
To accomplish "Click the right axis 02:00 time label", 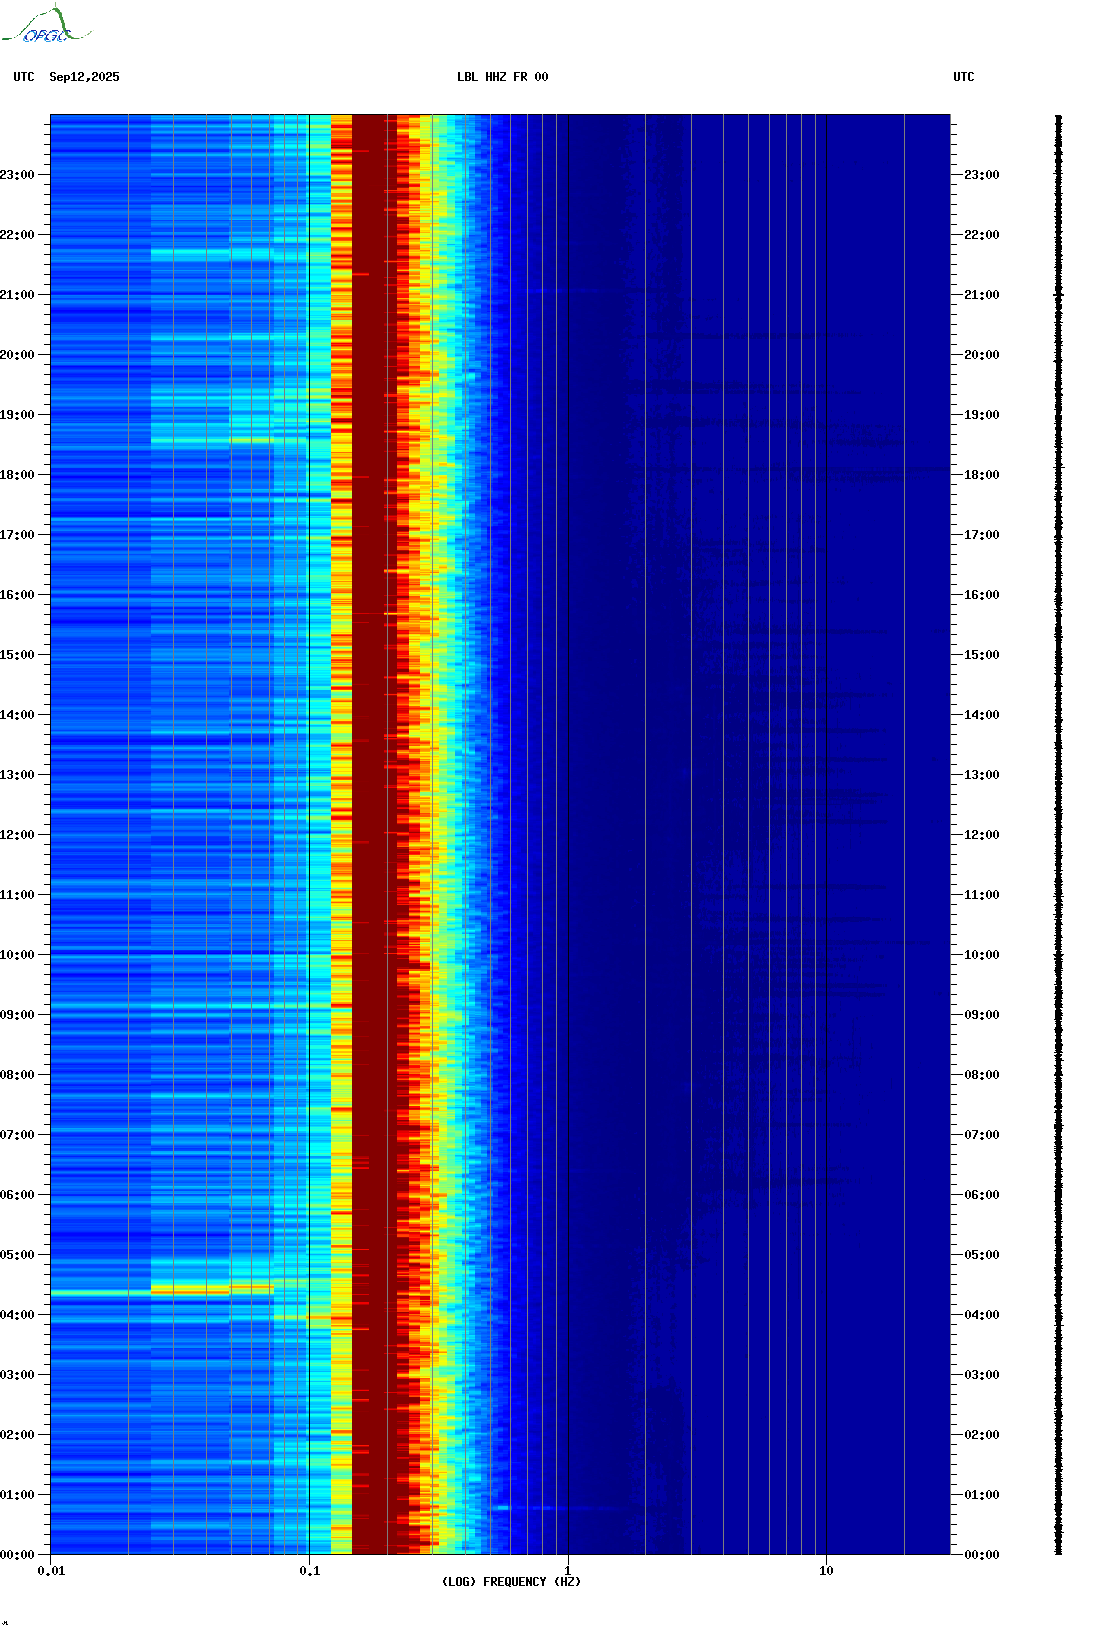I will 982,1435.
